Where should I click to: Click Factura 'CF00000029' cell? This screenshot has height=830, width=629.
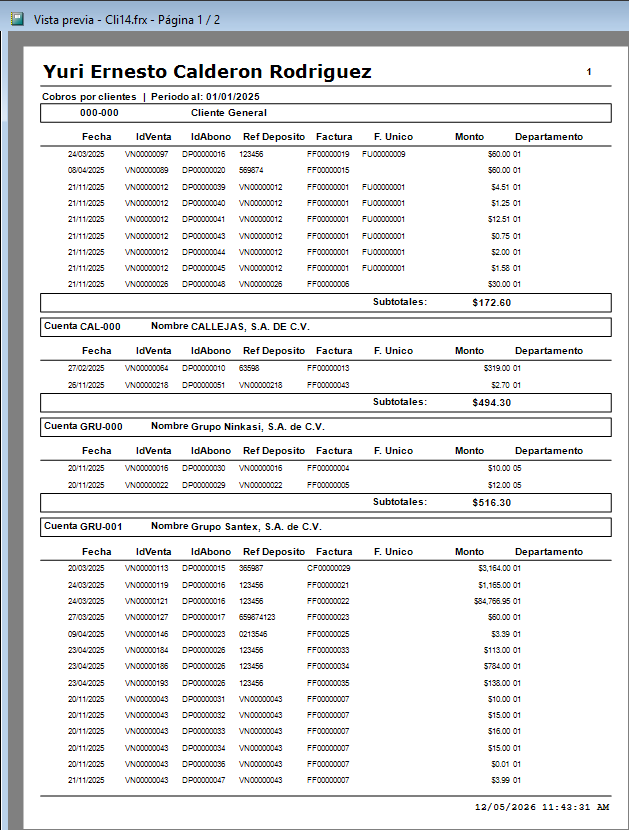click(x=328, y=569)
